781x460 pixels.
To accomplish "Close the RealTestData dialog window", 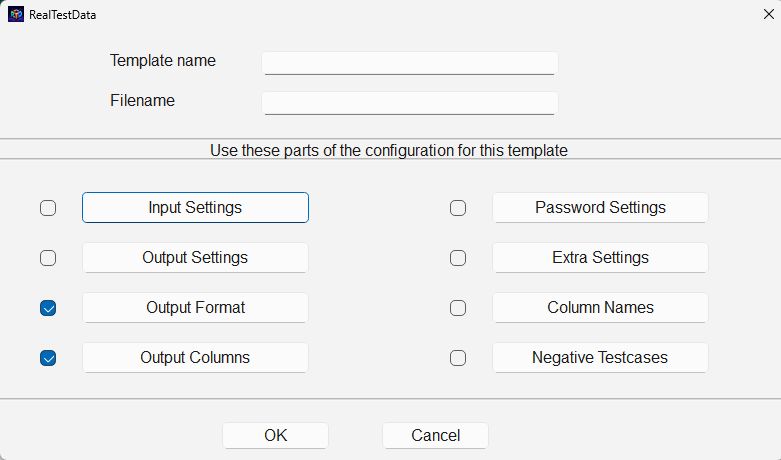I will click(769, 14).
